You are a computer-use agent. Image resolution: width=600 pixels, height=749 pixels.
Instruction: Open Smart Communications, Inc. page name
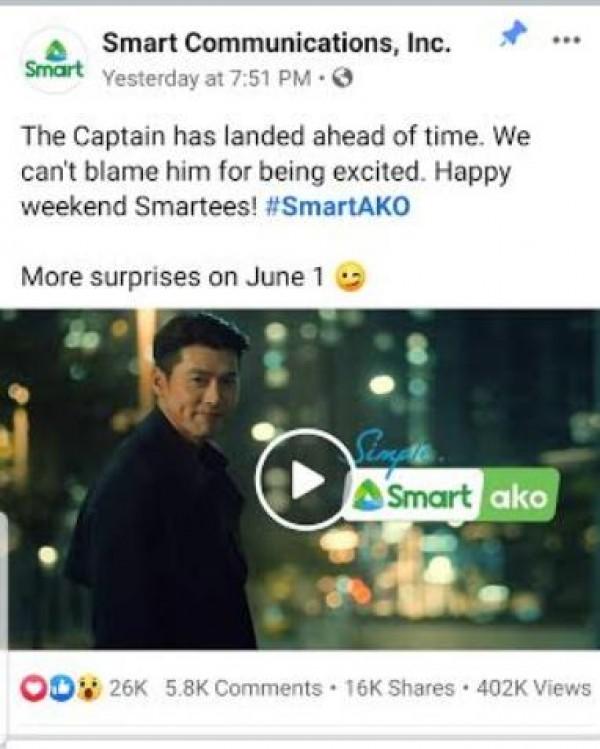277,43
